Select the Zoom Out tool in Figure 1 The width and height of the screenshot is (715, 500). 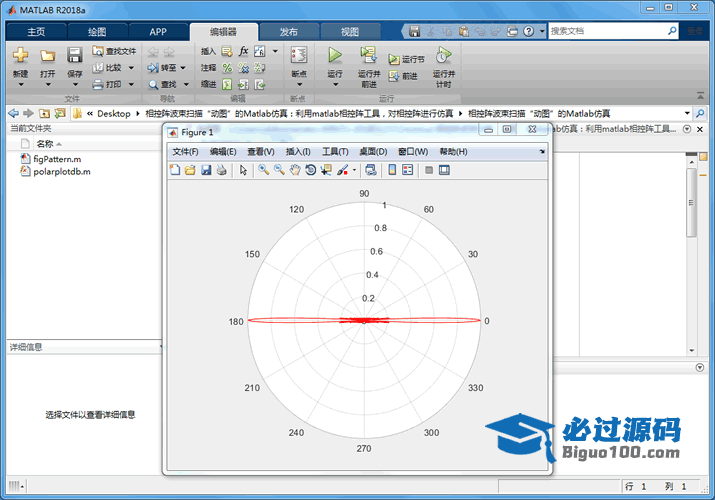pos(279,170)
